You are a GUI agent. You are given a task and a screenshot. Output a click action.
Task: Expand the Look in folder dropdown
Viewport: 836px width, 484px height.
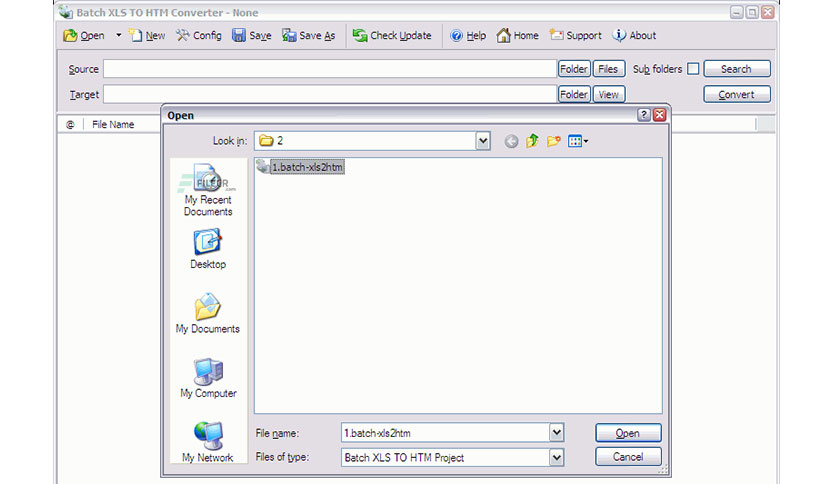[x=483, y=141]
